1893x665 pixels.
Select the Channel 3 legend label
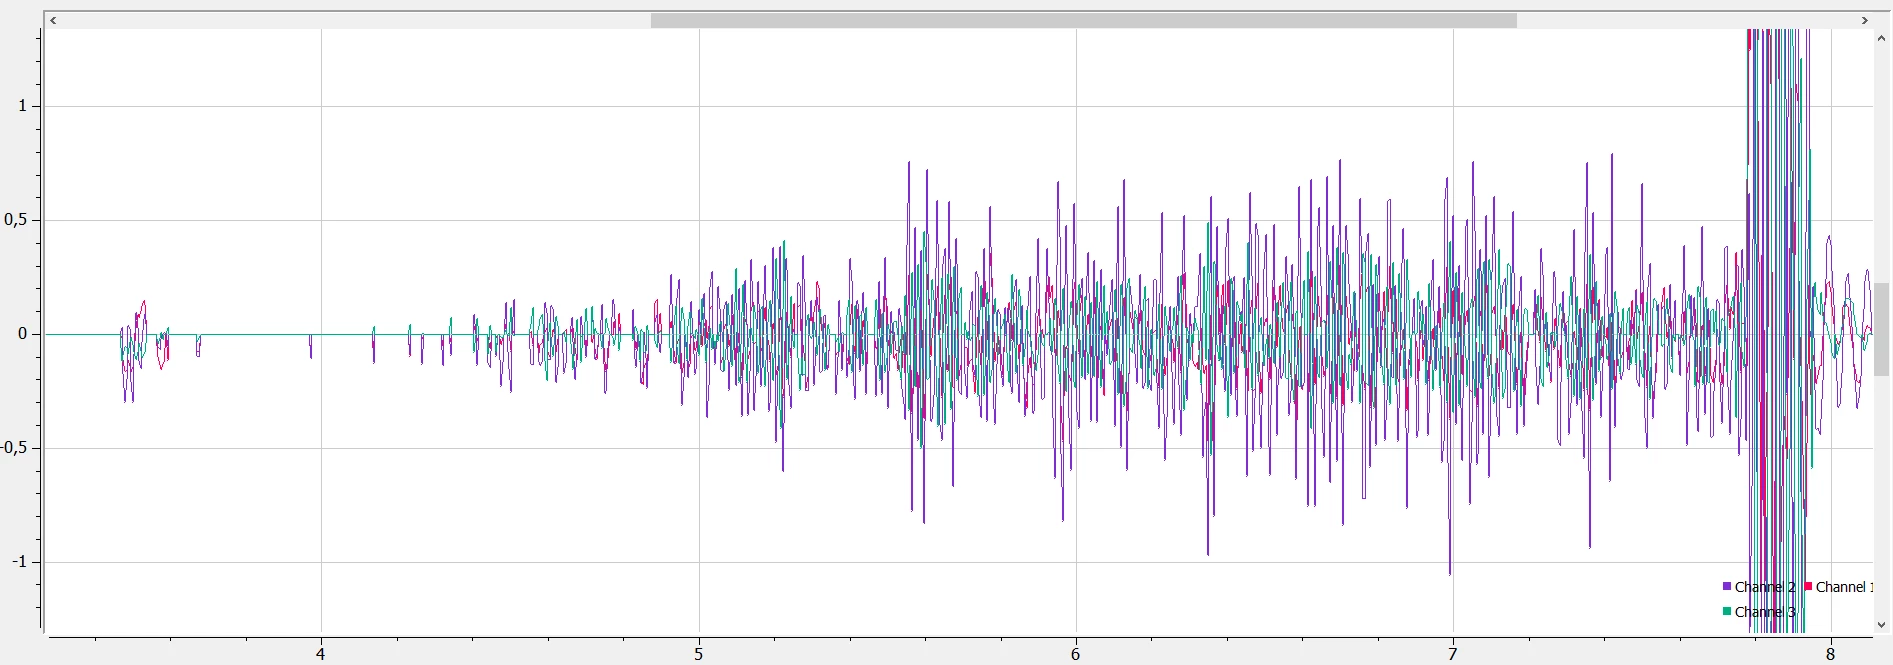point(1765,612)
